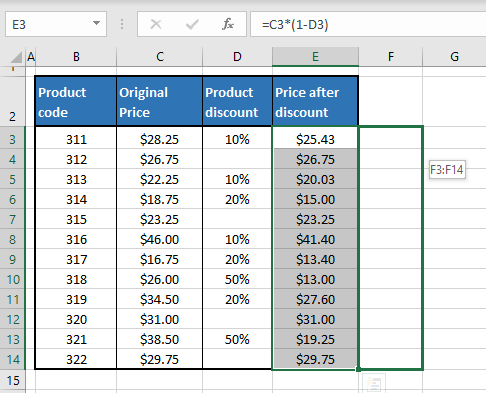Select the $25.43 price after discount cell

coord(315,139)
